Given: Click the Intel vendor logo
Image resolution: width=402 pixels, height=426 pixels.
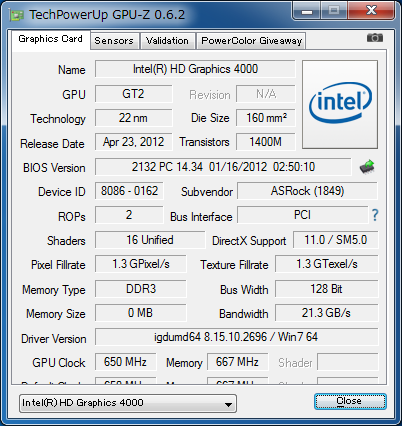Looking at the screenshot, I should pyautogui.click(x=340, y=104).
